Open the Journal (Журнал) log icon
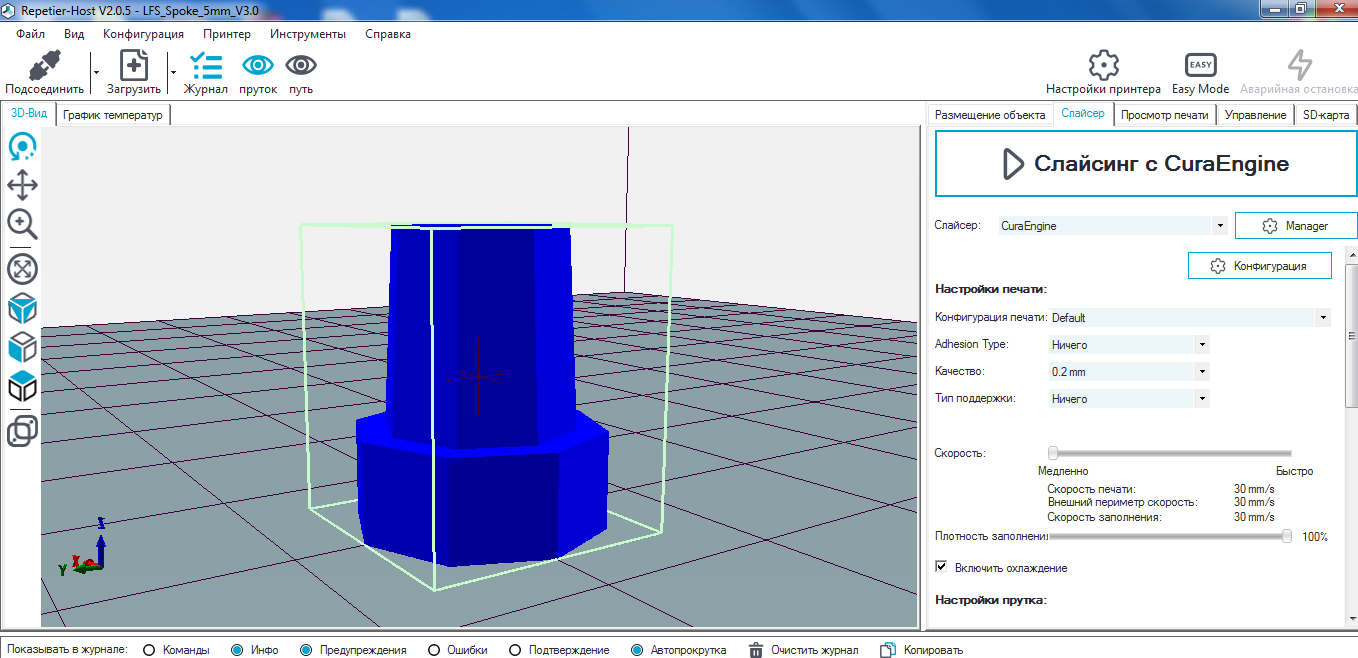The image size is (1358, 658). coord(206,67)
